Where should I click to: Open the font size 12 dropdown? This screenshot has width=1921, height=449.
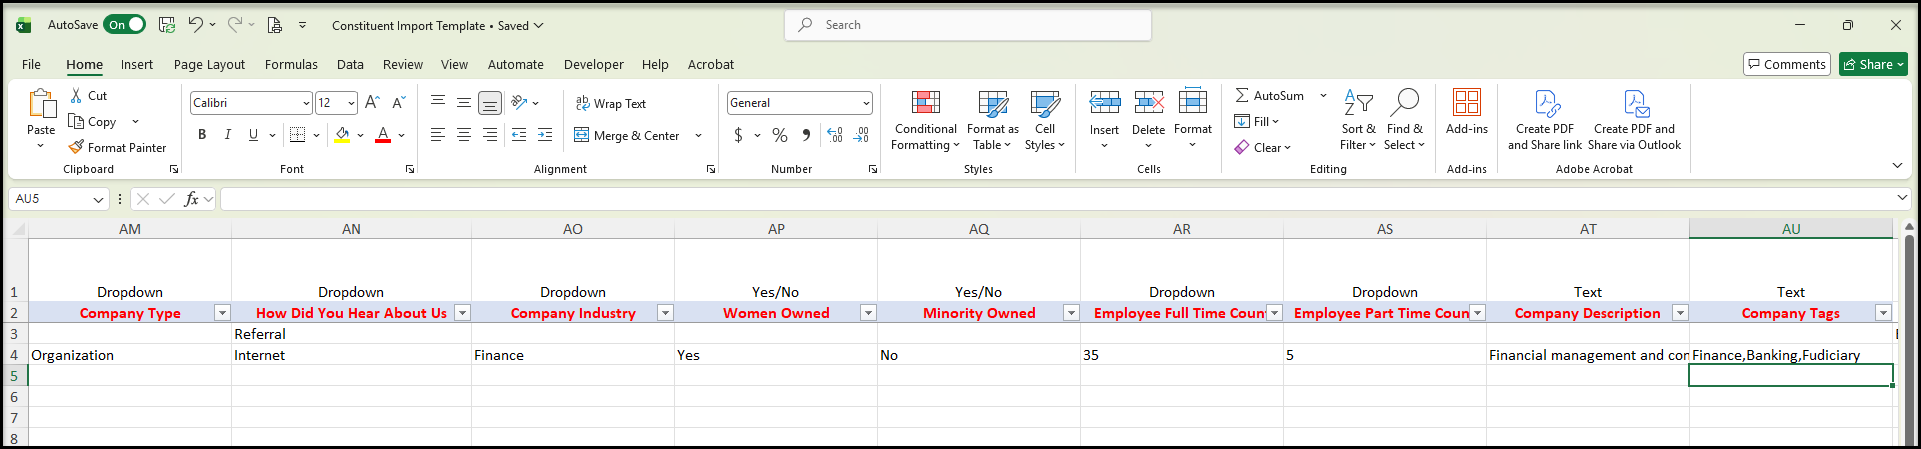(x=351, y=103)
